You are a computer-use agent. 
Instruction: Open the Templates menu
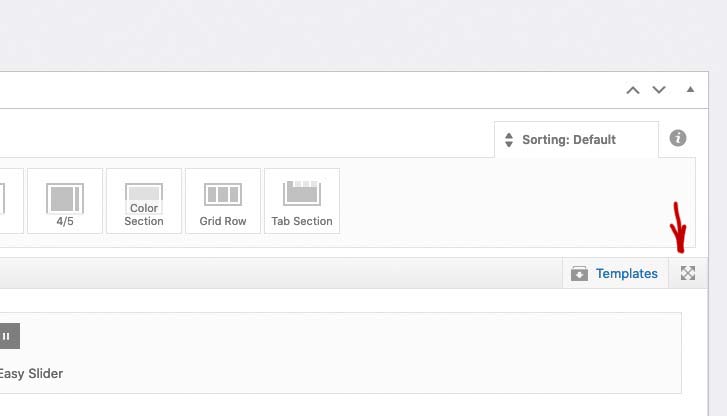tap(615, 273)
